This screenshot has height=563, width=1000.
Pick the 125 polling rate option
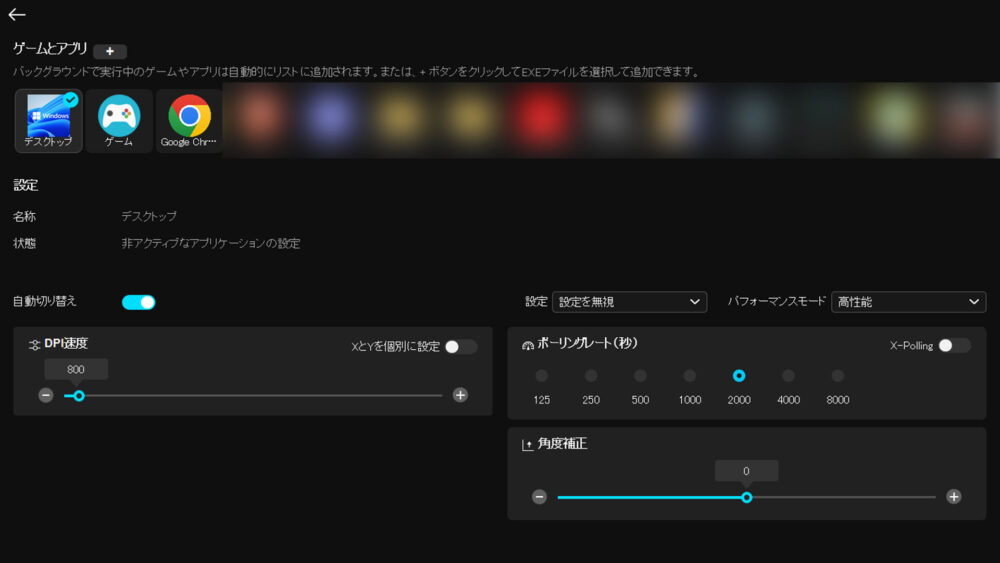pos(542,376)
